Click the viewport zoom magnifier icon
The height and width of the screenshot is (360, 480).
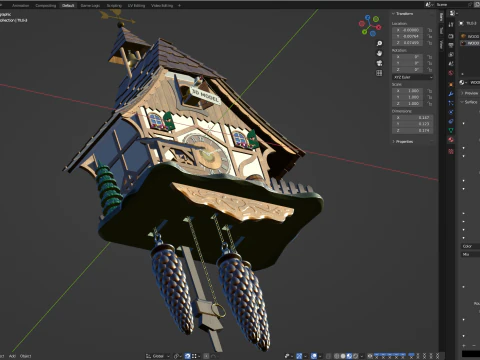379,44
